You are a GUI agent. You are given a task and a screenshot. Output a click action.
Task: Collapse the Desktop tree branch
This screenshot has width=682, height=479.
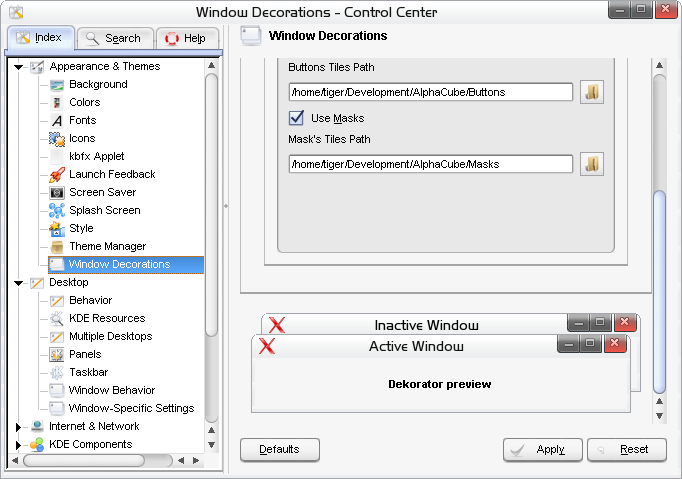click(18, 283)
